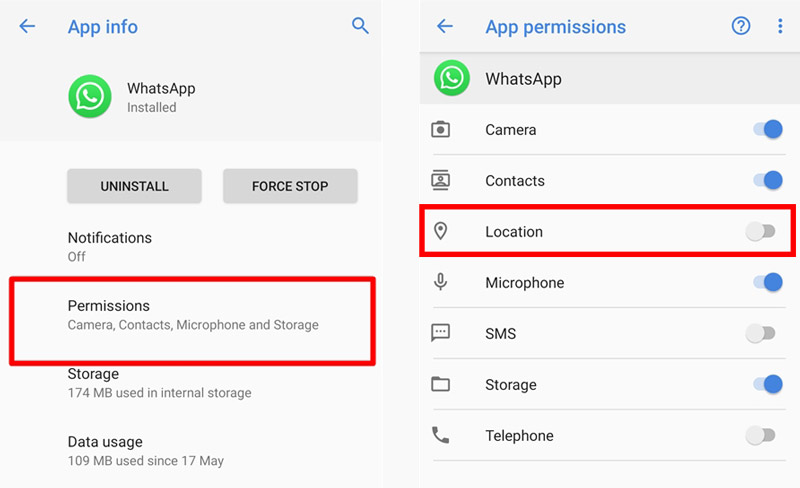Tap the UNINSTALL button
The height and width of the screenshot is (488, 800).
[134, 186]
